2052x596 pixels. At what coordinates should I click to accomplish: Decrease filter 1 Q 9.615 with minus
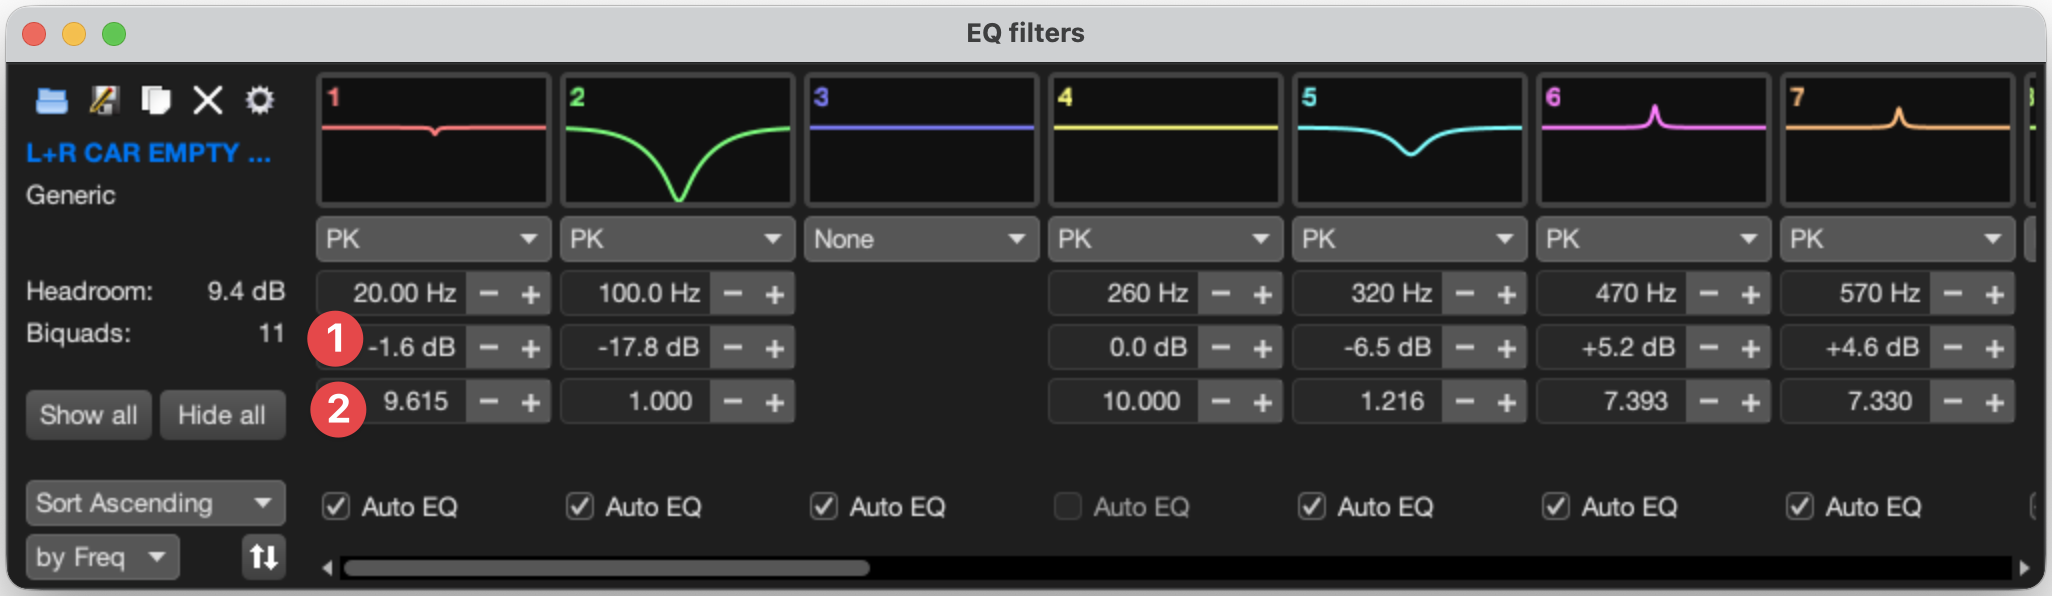[x=489, y=402]
